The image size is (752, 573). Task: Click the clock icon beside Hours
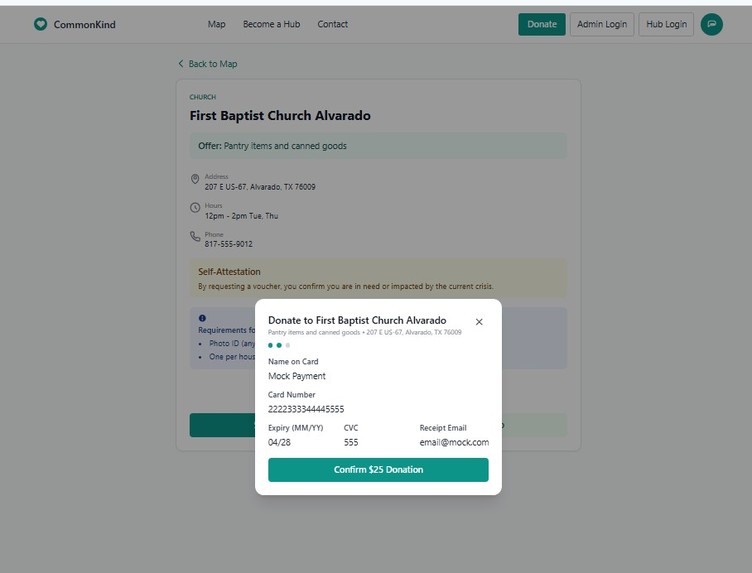pos(195,208)
